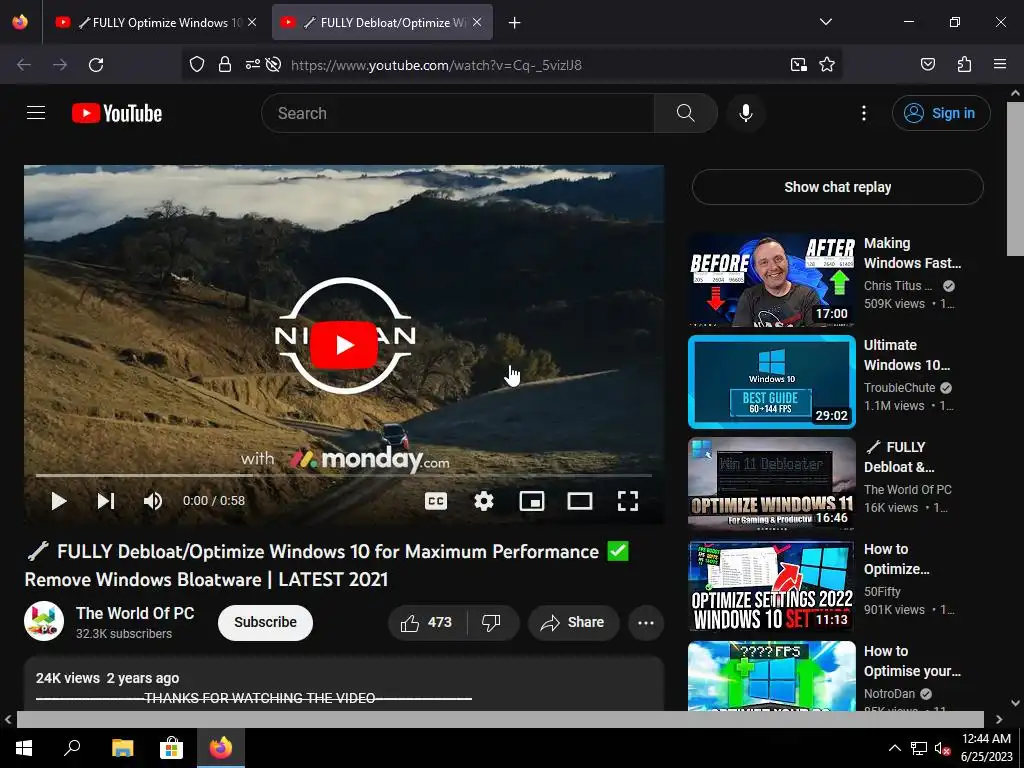Viewport: 1024px width, 768px height.
Task: Enable miniplayer mode
Action: [532, 501]
